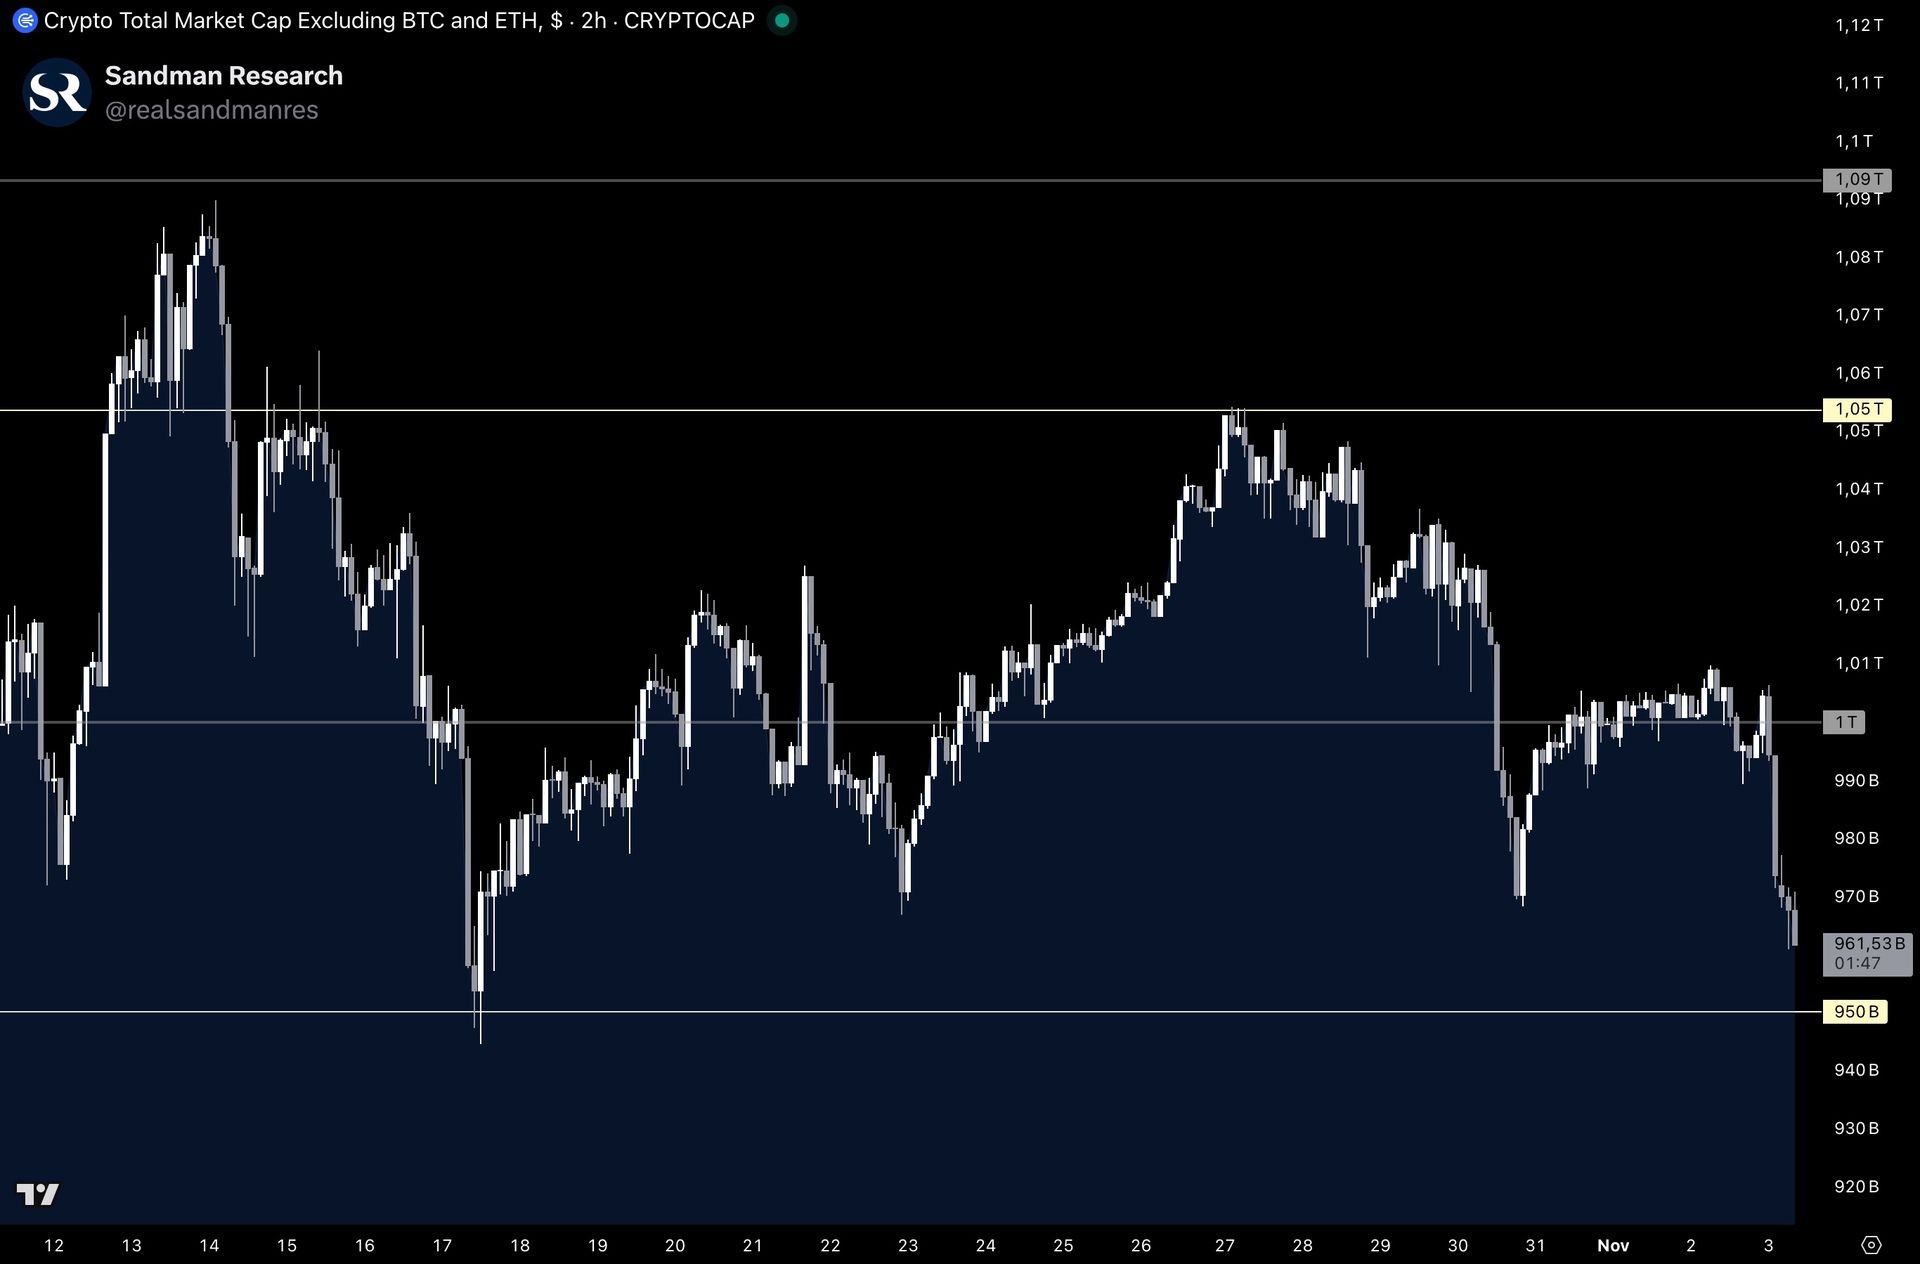Click the current price 961,53 B label
The height and width of the screenshot is (1264, 1920).
[x=1868, y=953]
